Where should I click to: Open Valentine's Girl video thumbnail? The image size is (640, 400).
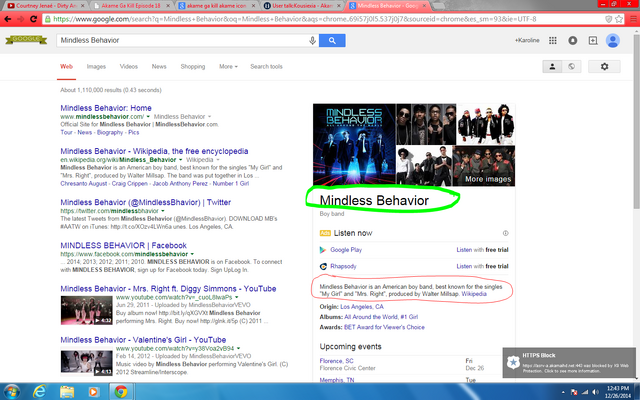(x=87, y=361)
